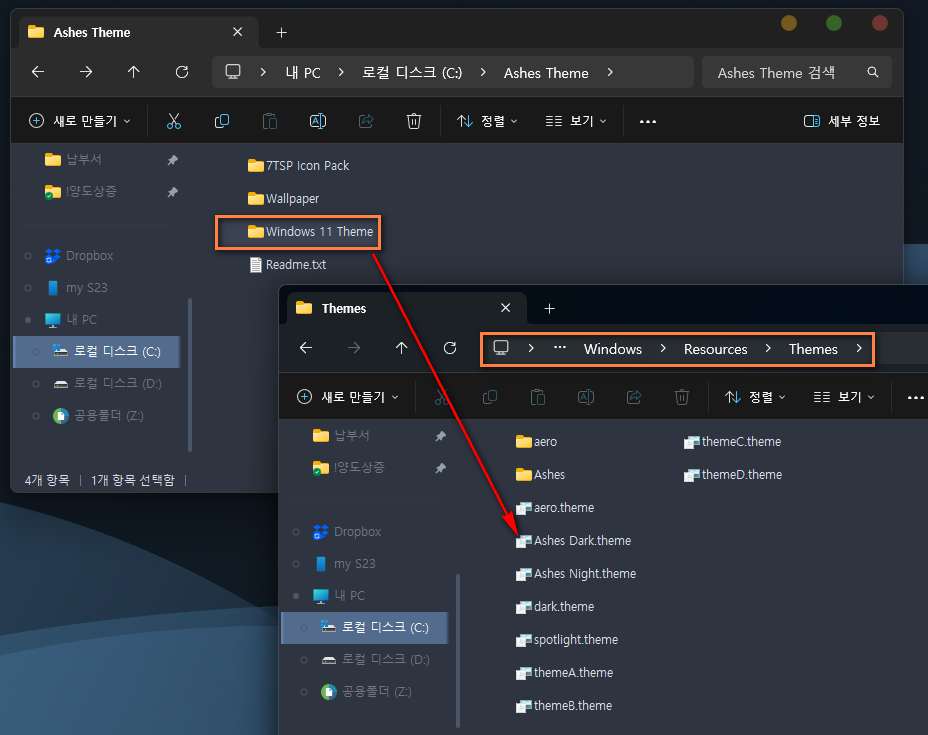Go back in Ashes Theme window
Screen dimensions: 928x735
click(38, 72)
